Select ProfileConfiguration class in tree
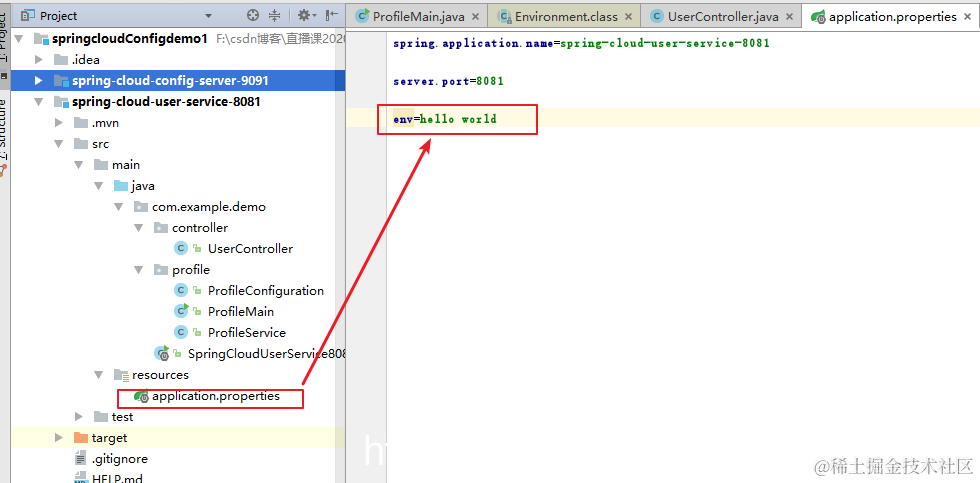Viewport: 980px width, 483px height. click(x=266, y=291)
